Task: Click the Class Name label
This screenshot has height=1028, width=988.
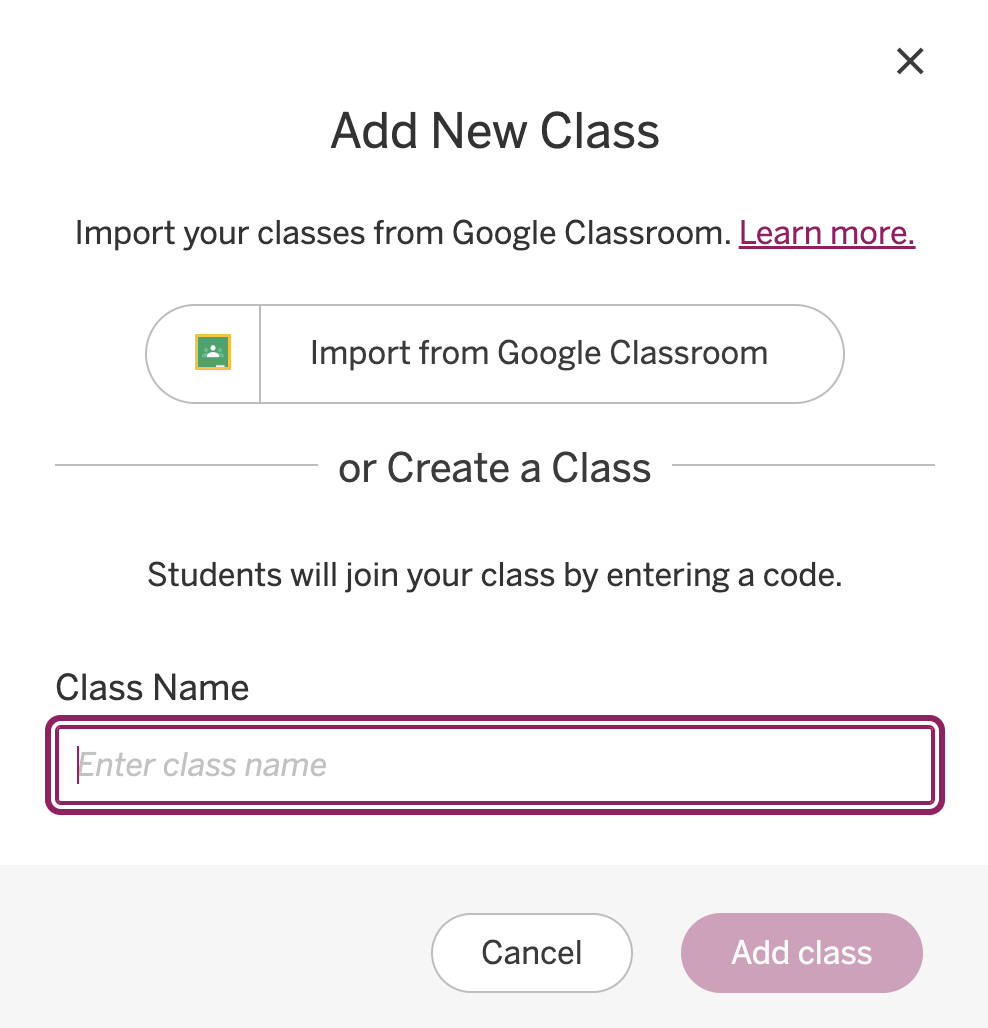Action: click(152, 687)
